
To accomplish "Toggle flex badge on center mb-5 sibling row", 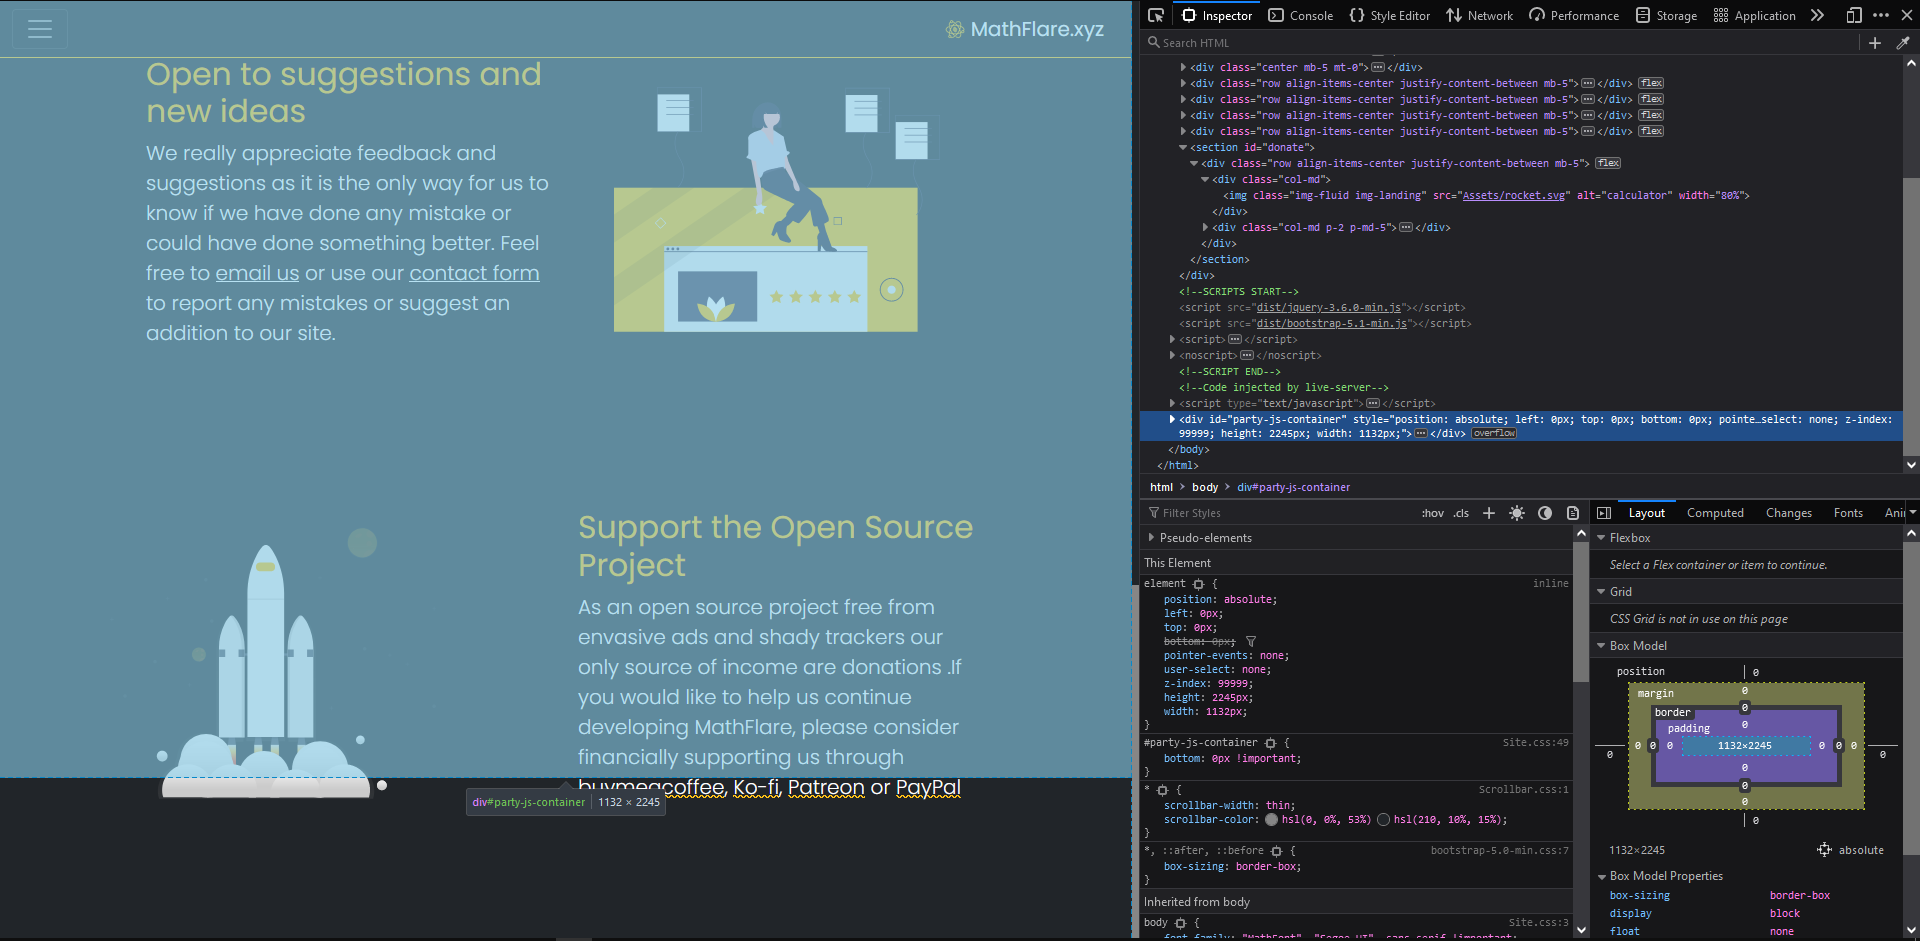I will click(1651, 83).
